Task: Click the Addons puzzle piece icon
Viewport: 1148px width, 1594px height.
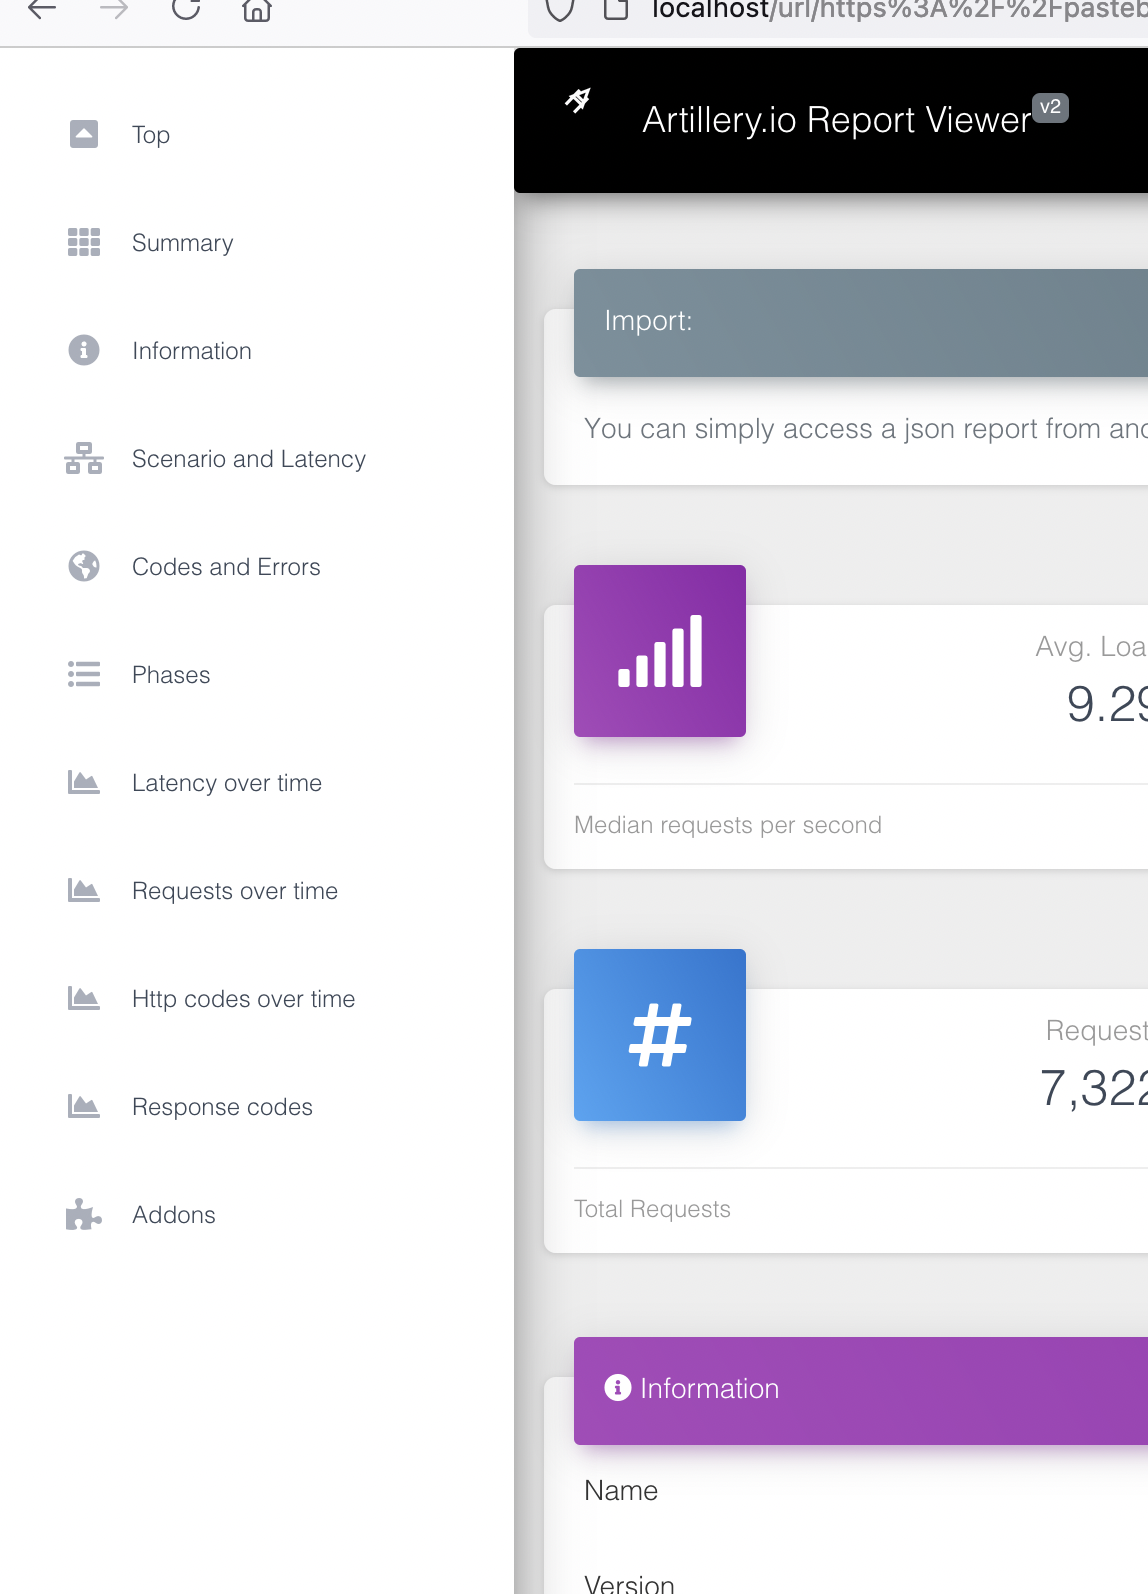Action: (84, 1214)
